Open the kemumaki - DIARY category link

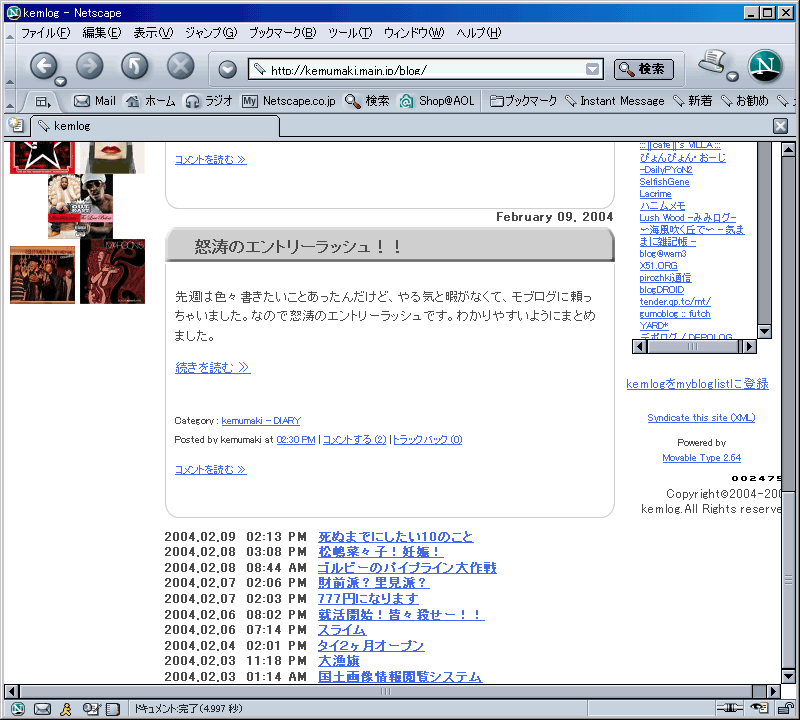click(261, 420)
